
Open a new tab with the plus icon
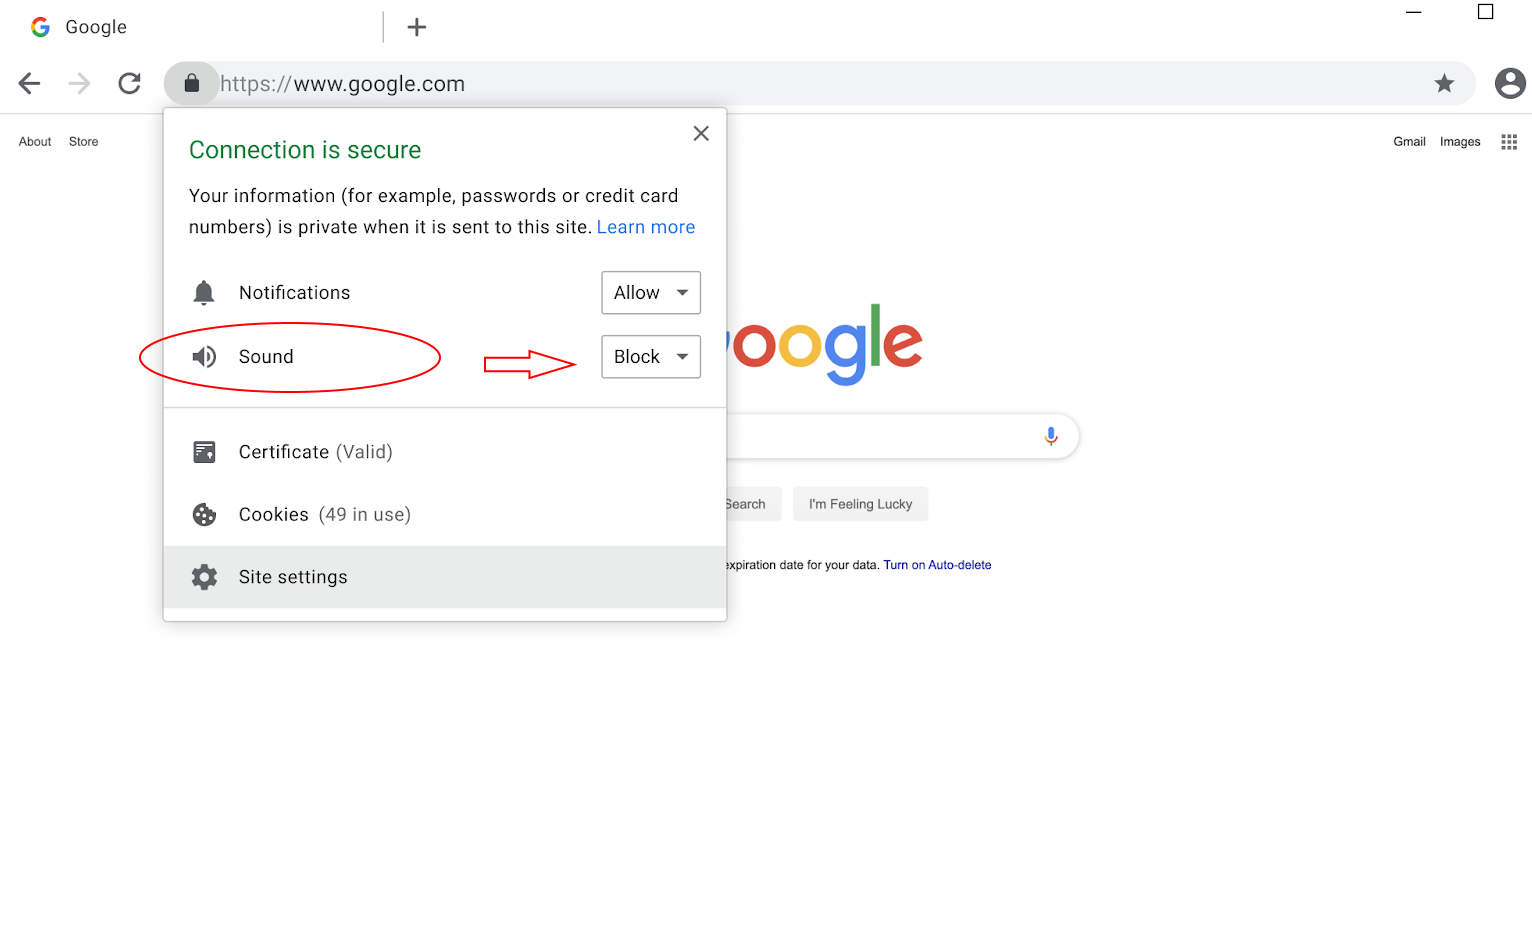click(417, 27)
